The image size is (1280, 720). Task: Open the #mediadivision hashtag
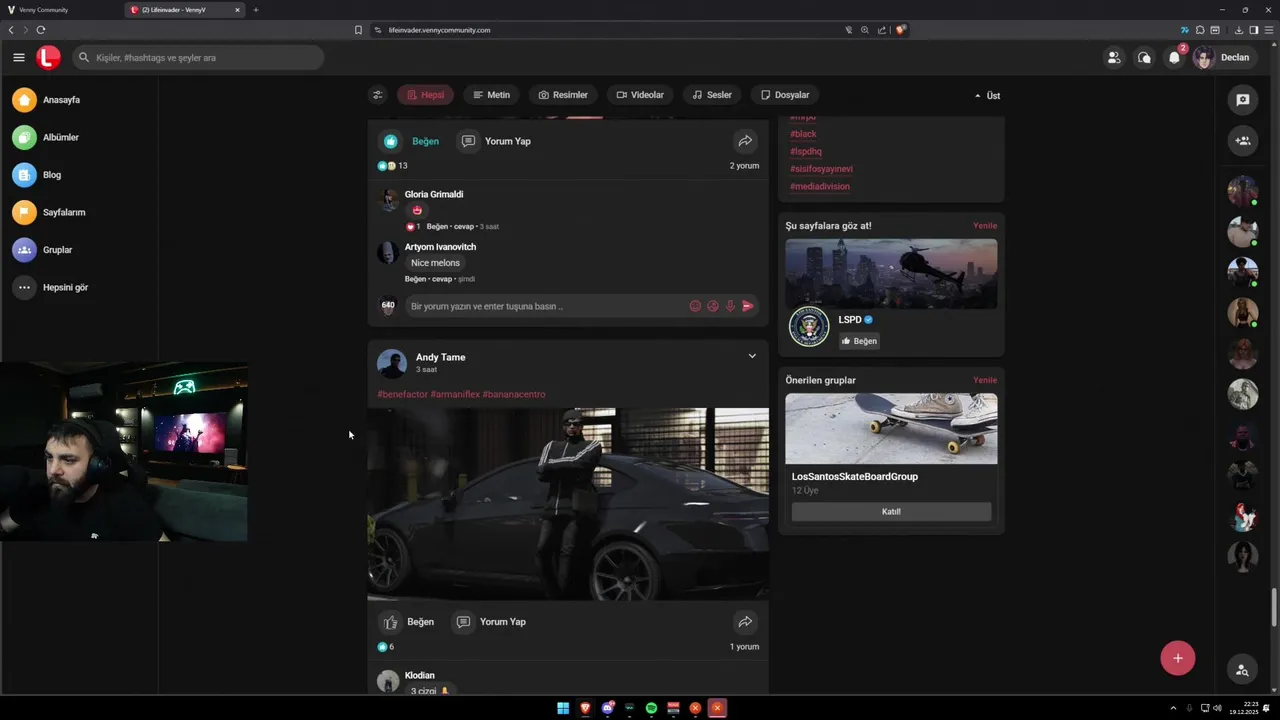point(820,187)
